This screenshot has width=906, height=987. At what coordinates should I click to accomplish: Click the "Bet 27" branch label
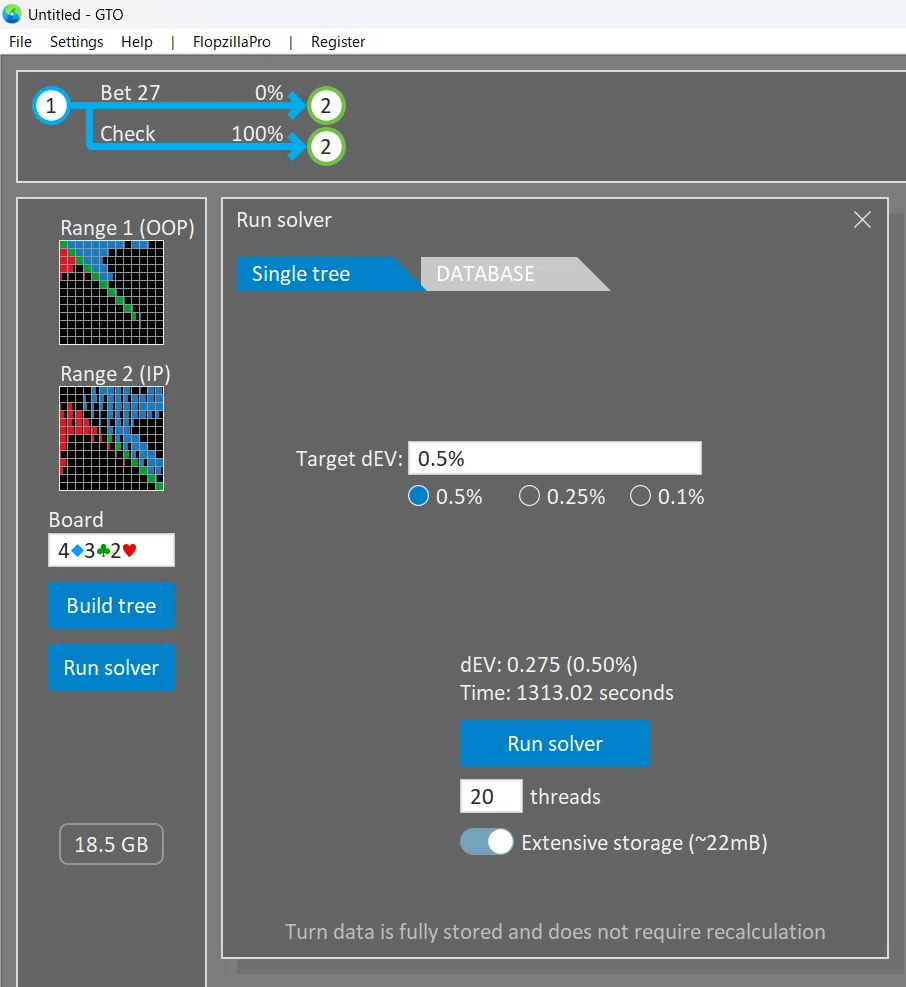coord(130,93)
